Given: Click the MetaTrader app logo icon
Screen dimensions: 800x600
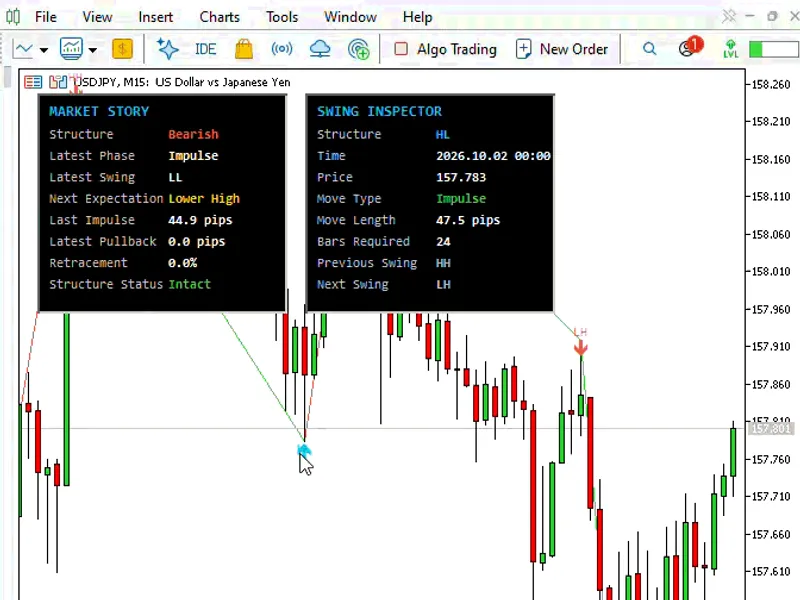Looking at the screenshot, I should (13, 17).
